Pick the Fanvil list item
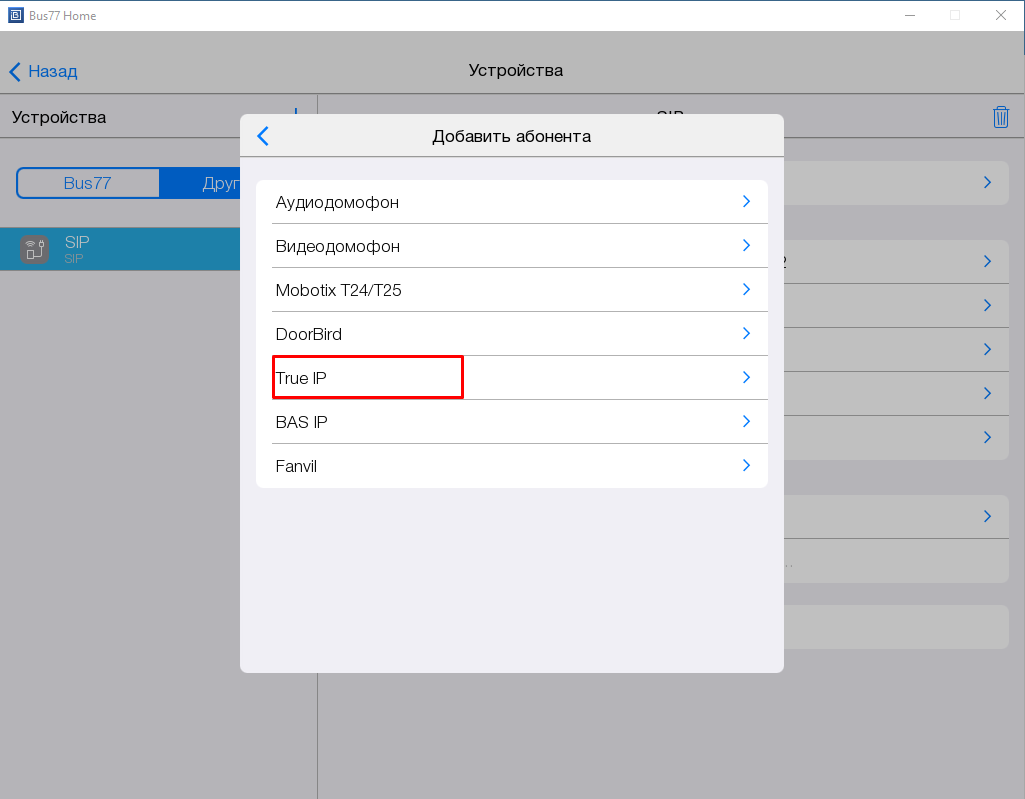The width and height of the screenshot is (1025, 799). (296, 466)
